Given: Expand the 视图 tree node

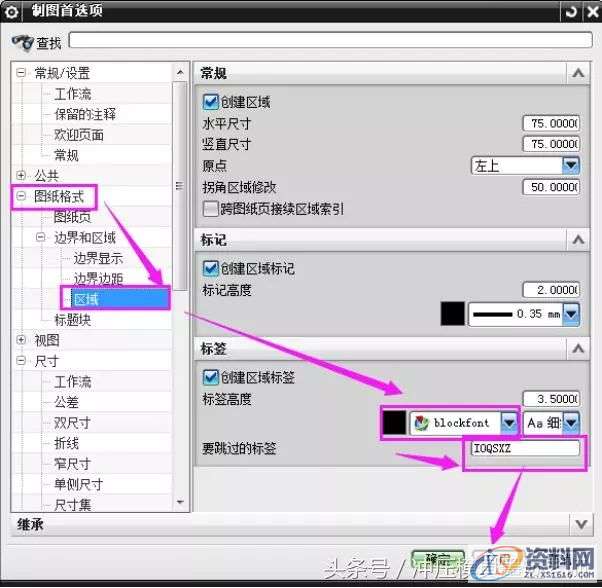Looking at the screenshot, I should pos(21,340).
